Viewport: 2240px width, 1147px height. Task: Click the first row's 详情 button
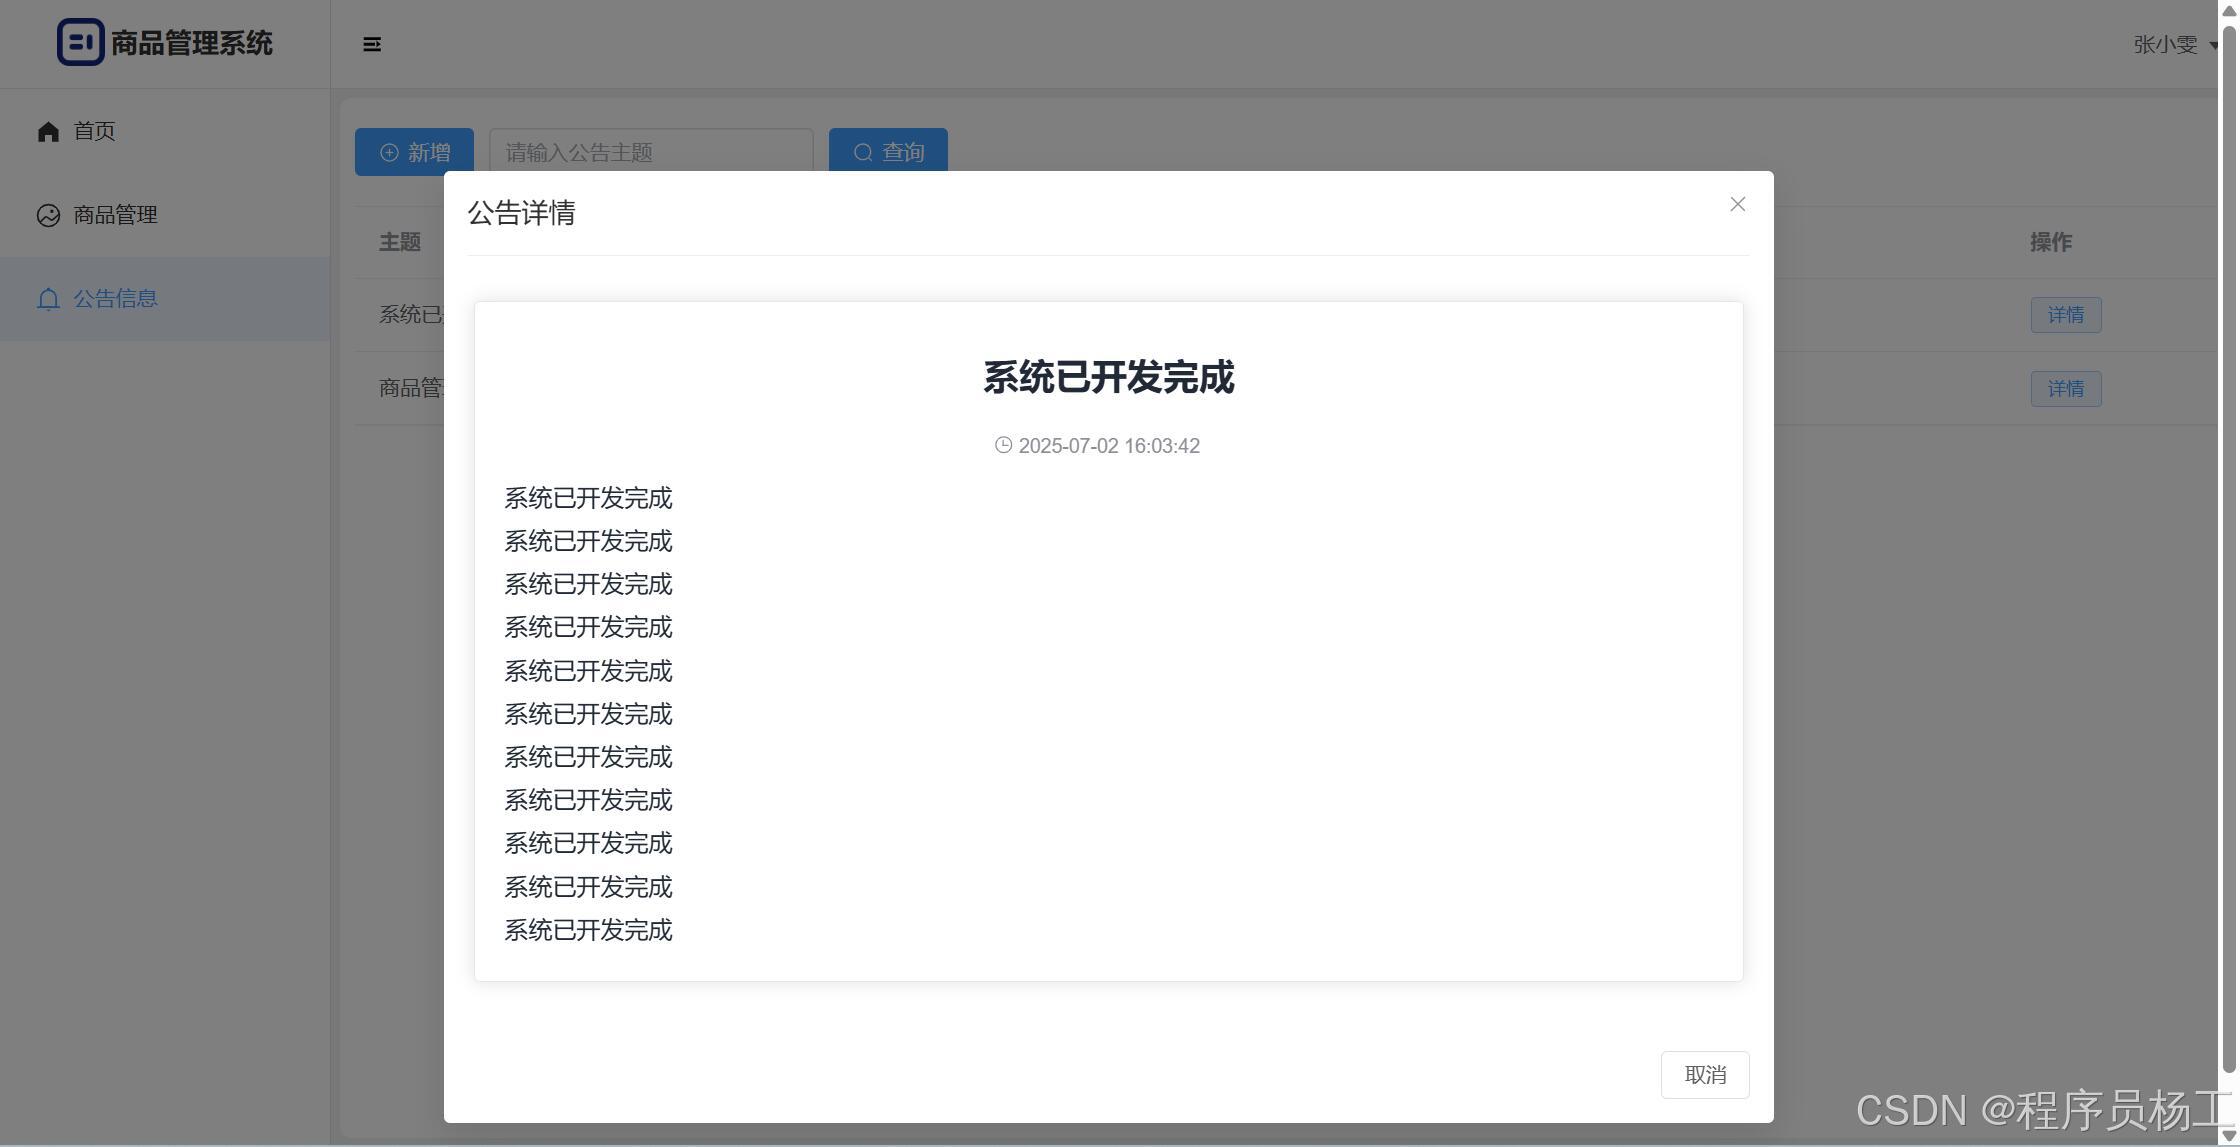(2065, 315)
